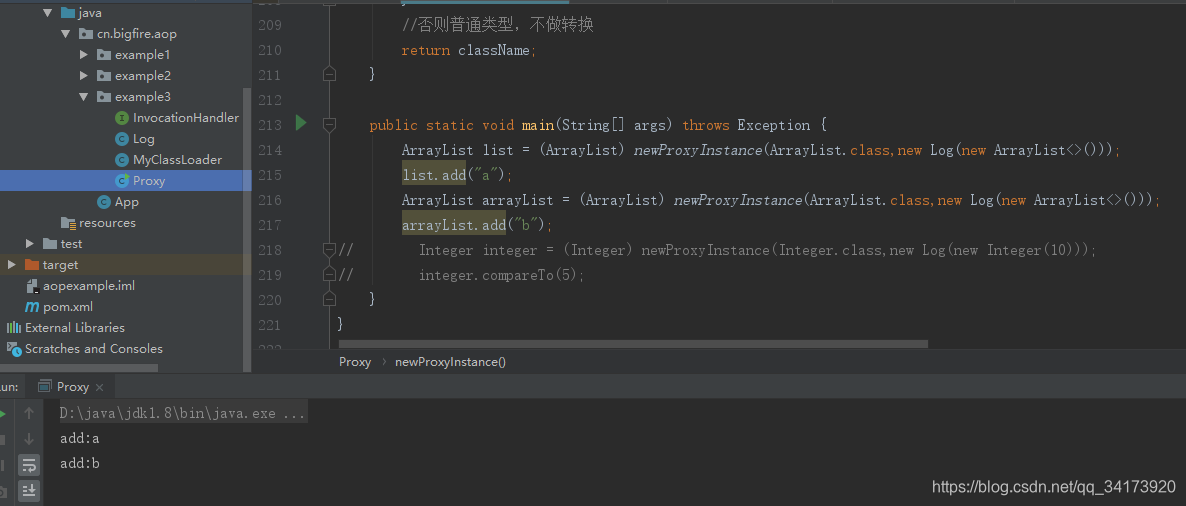The image size is (1186, 506).
Task: Close the Proxy run tab
Action: coord(101,387)
